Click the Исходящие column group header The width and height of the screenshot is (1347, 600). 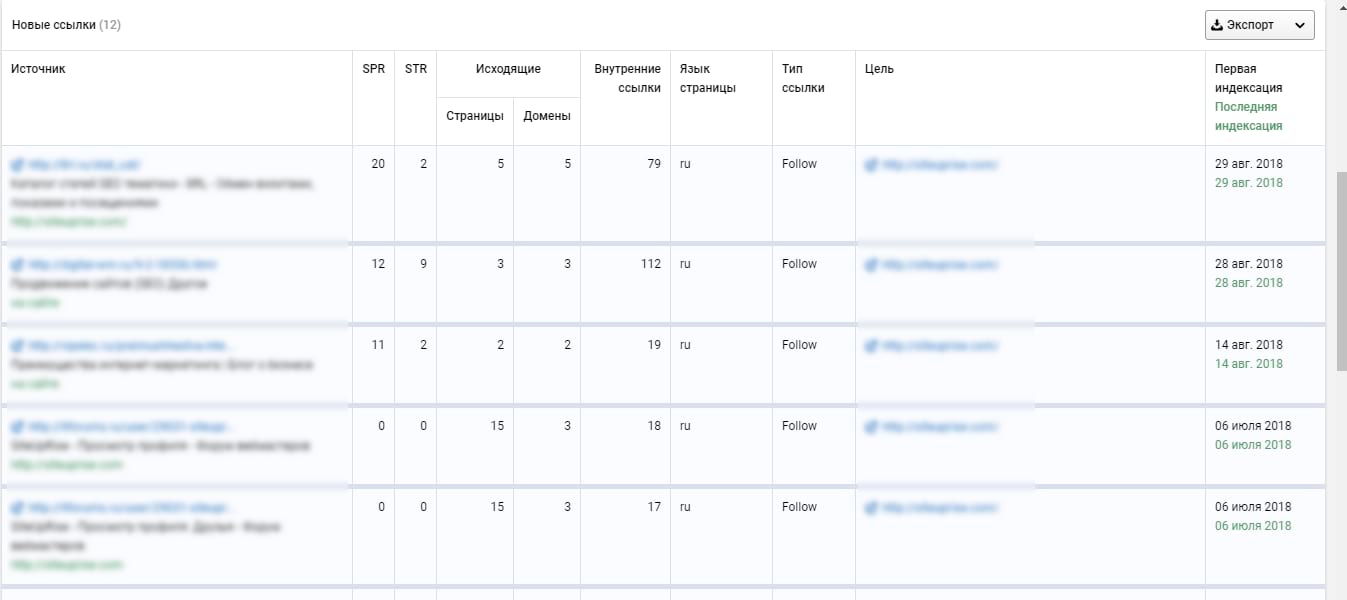508,69
